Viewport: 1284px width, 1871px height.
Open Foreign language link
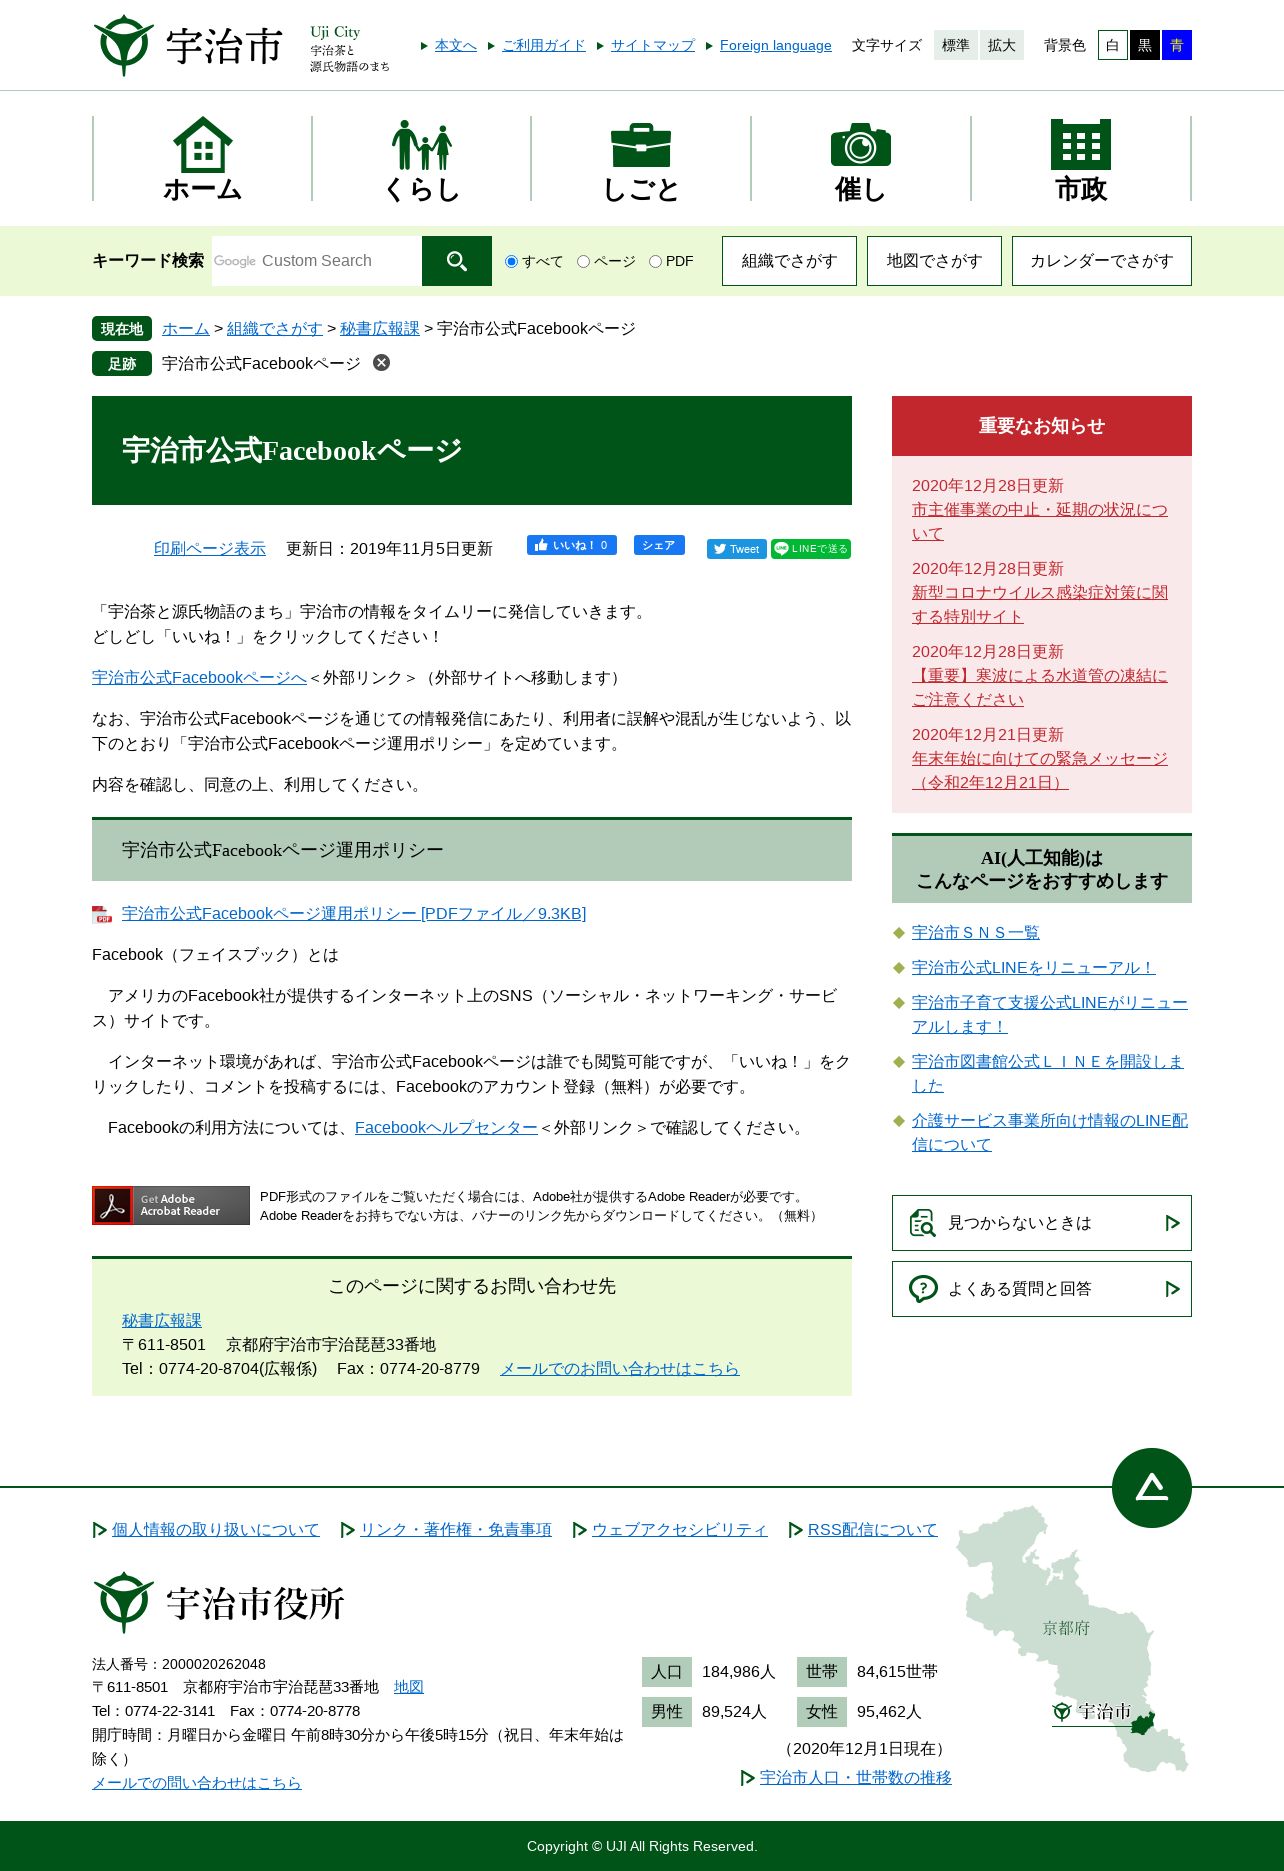pos(776,45)
